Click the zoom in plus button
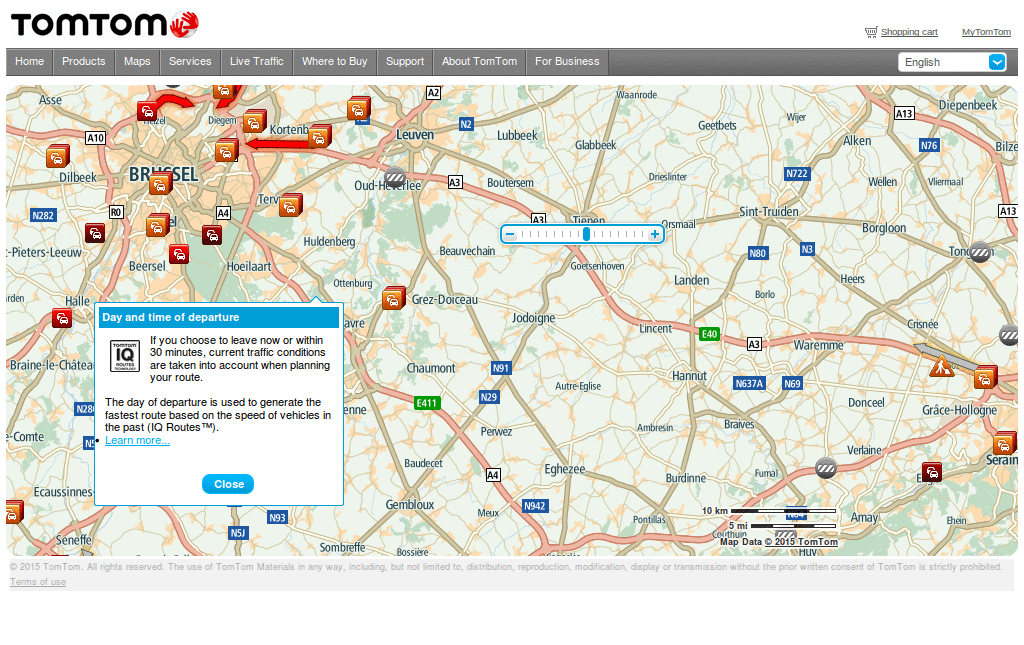Viewport: 1024px width, 645px height. 654,234
